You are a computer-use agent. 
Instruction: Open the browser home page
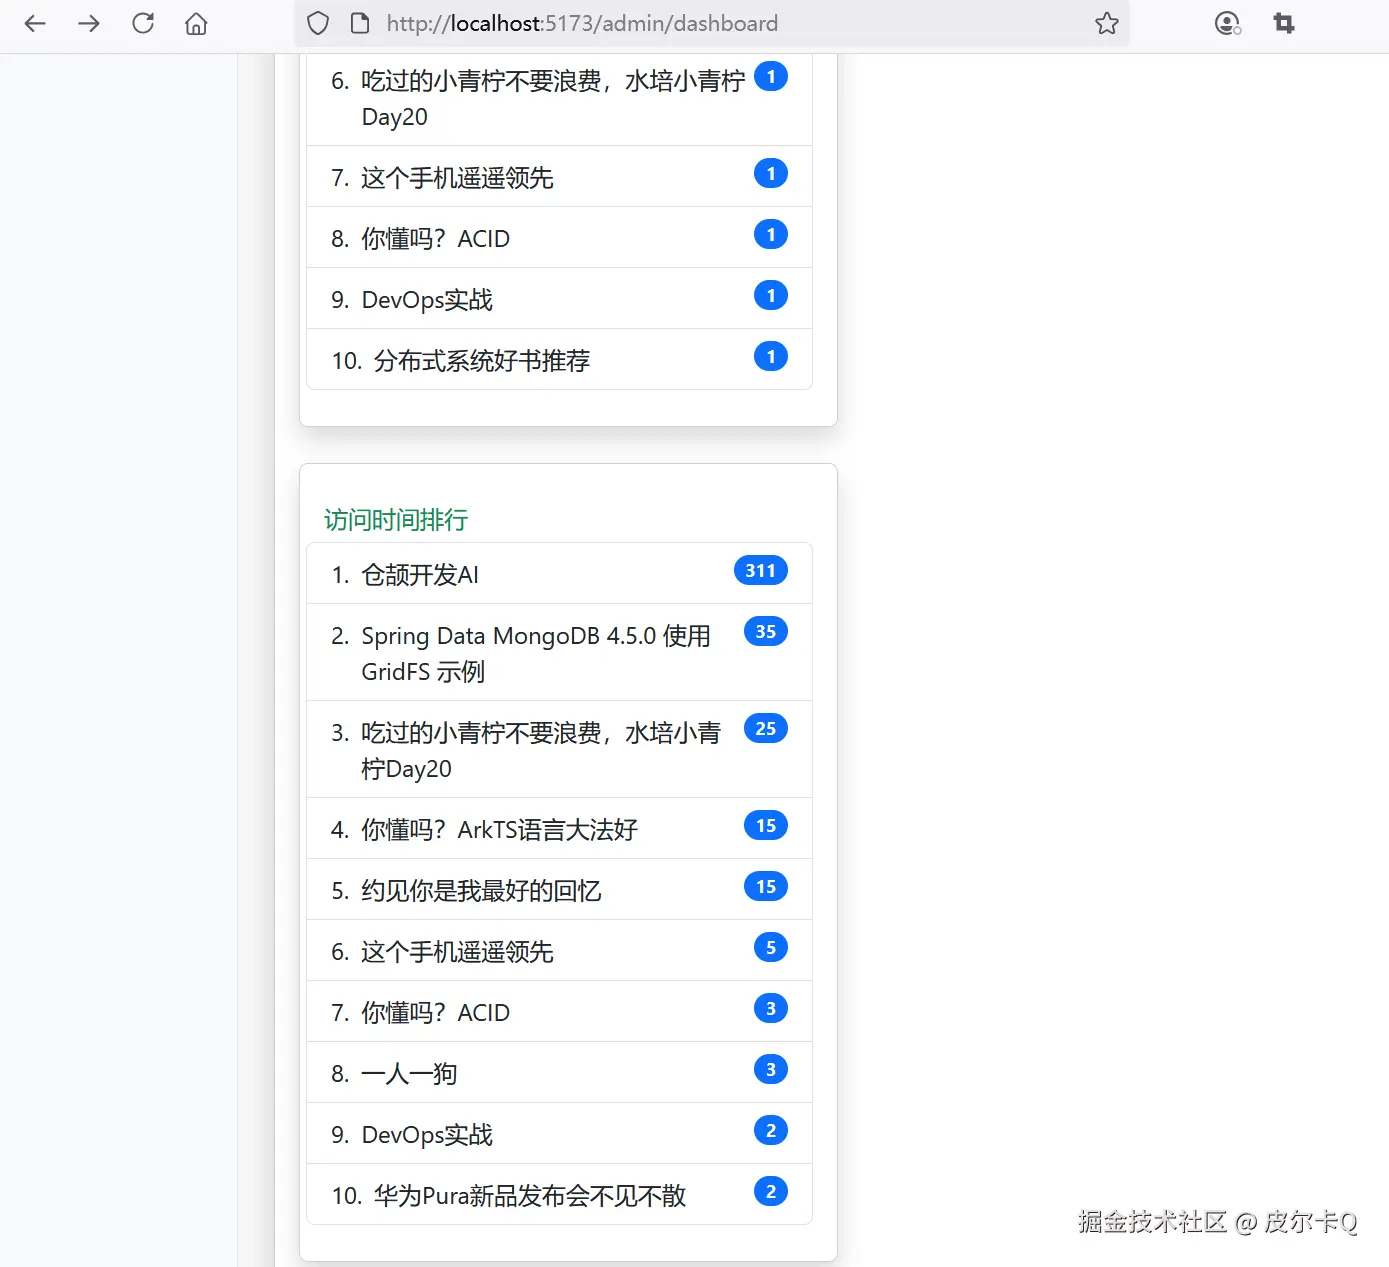pyautogui.click(x=195, y=23)
